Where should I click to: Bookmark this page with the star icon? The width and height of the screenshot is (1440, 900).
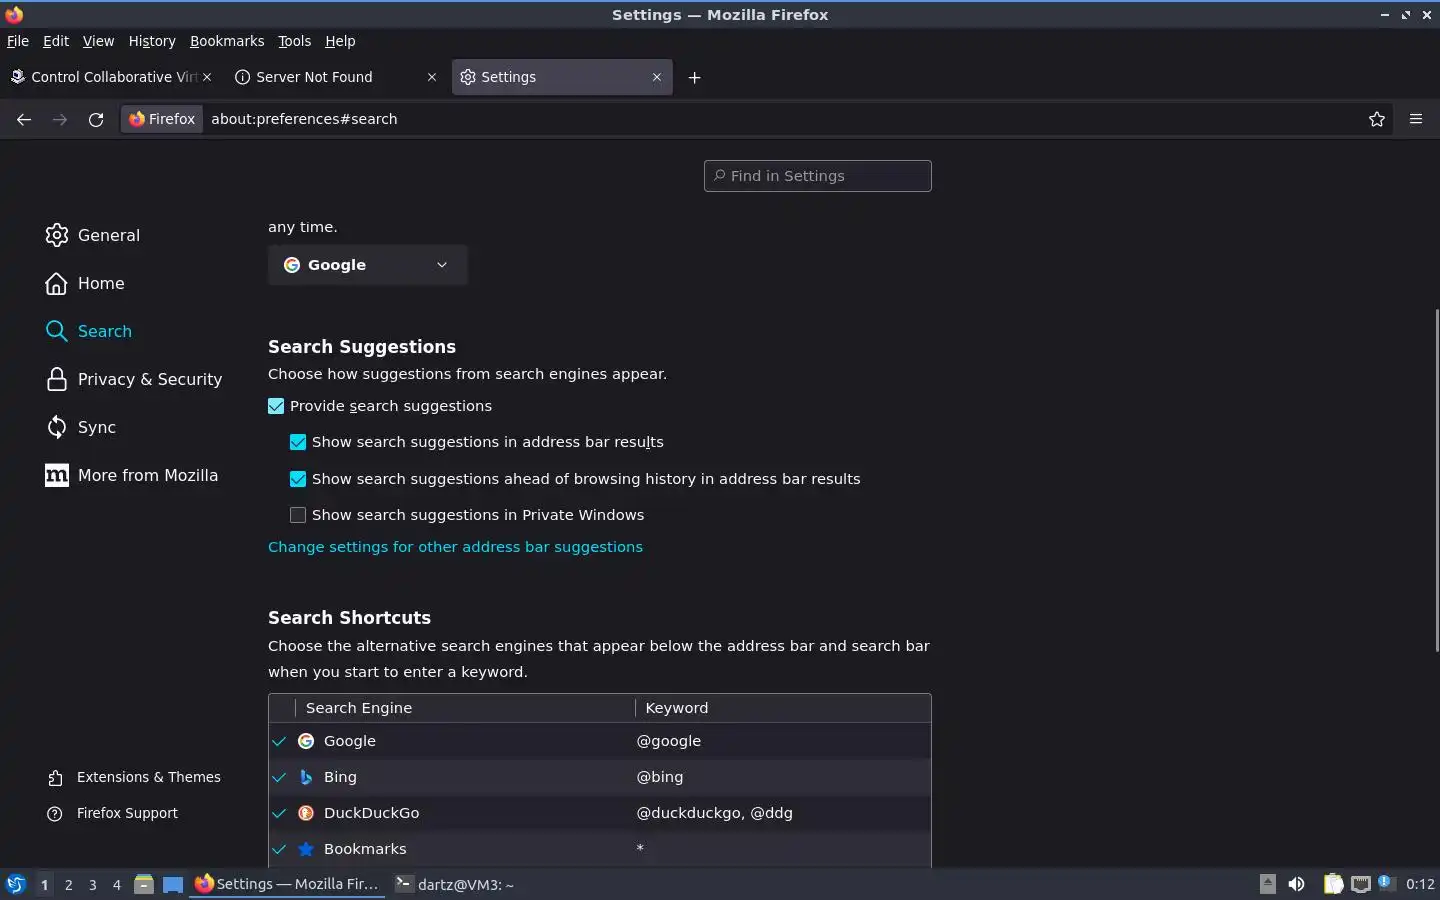(x=1377, y=119)
